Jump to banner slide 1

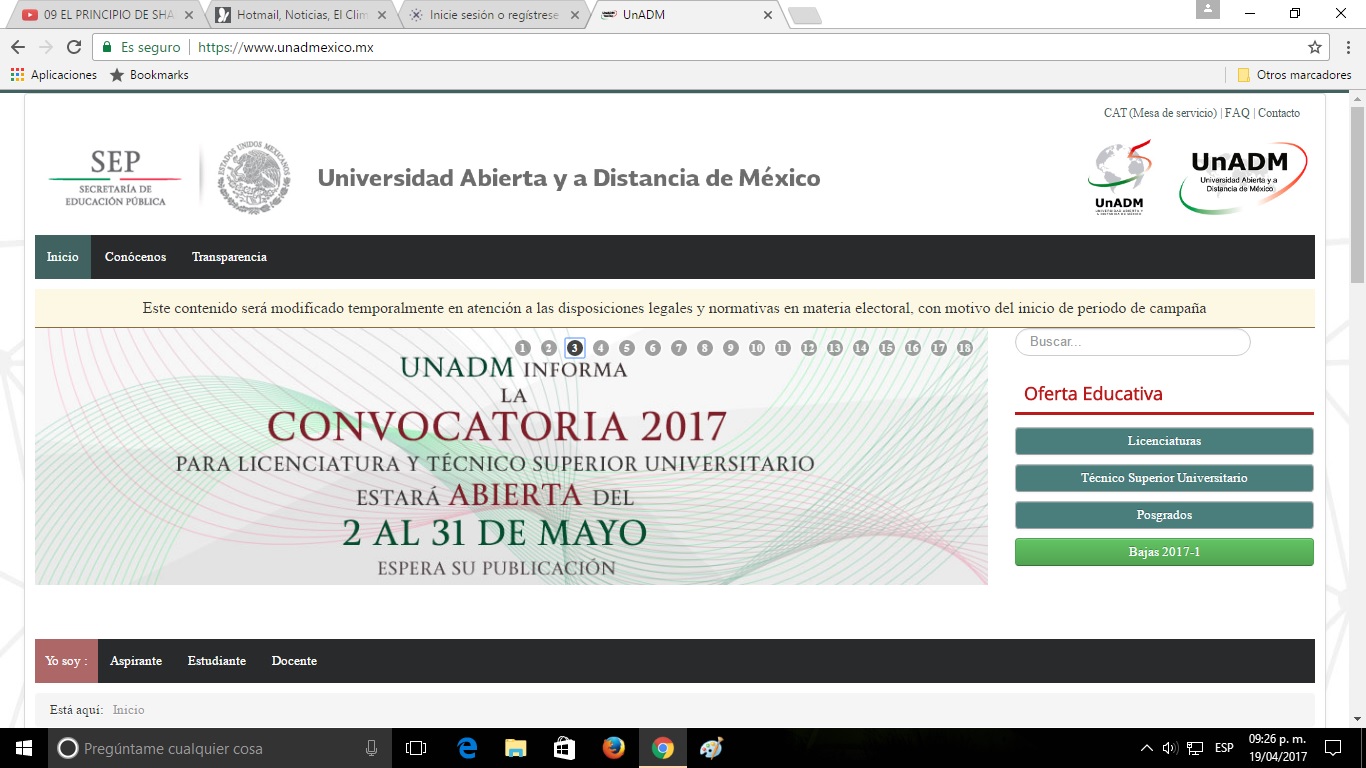(523, 348)
